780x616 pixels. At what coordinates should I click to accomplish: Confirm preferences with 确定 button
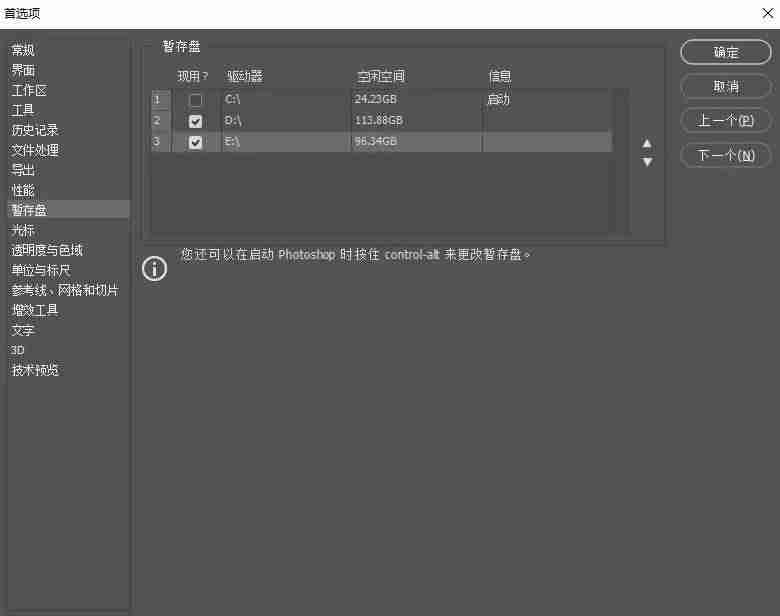point(725,52)
